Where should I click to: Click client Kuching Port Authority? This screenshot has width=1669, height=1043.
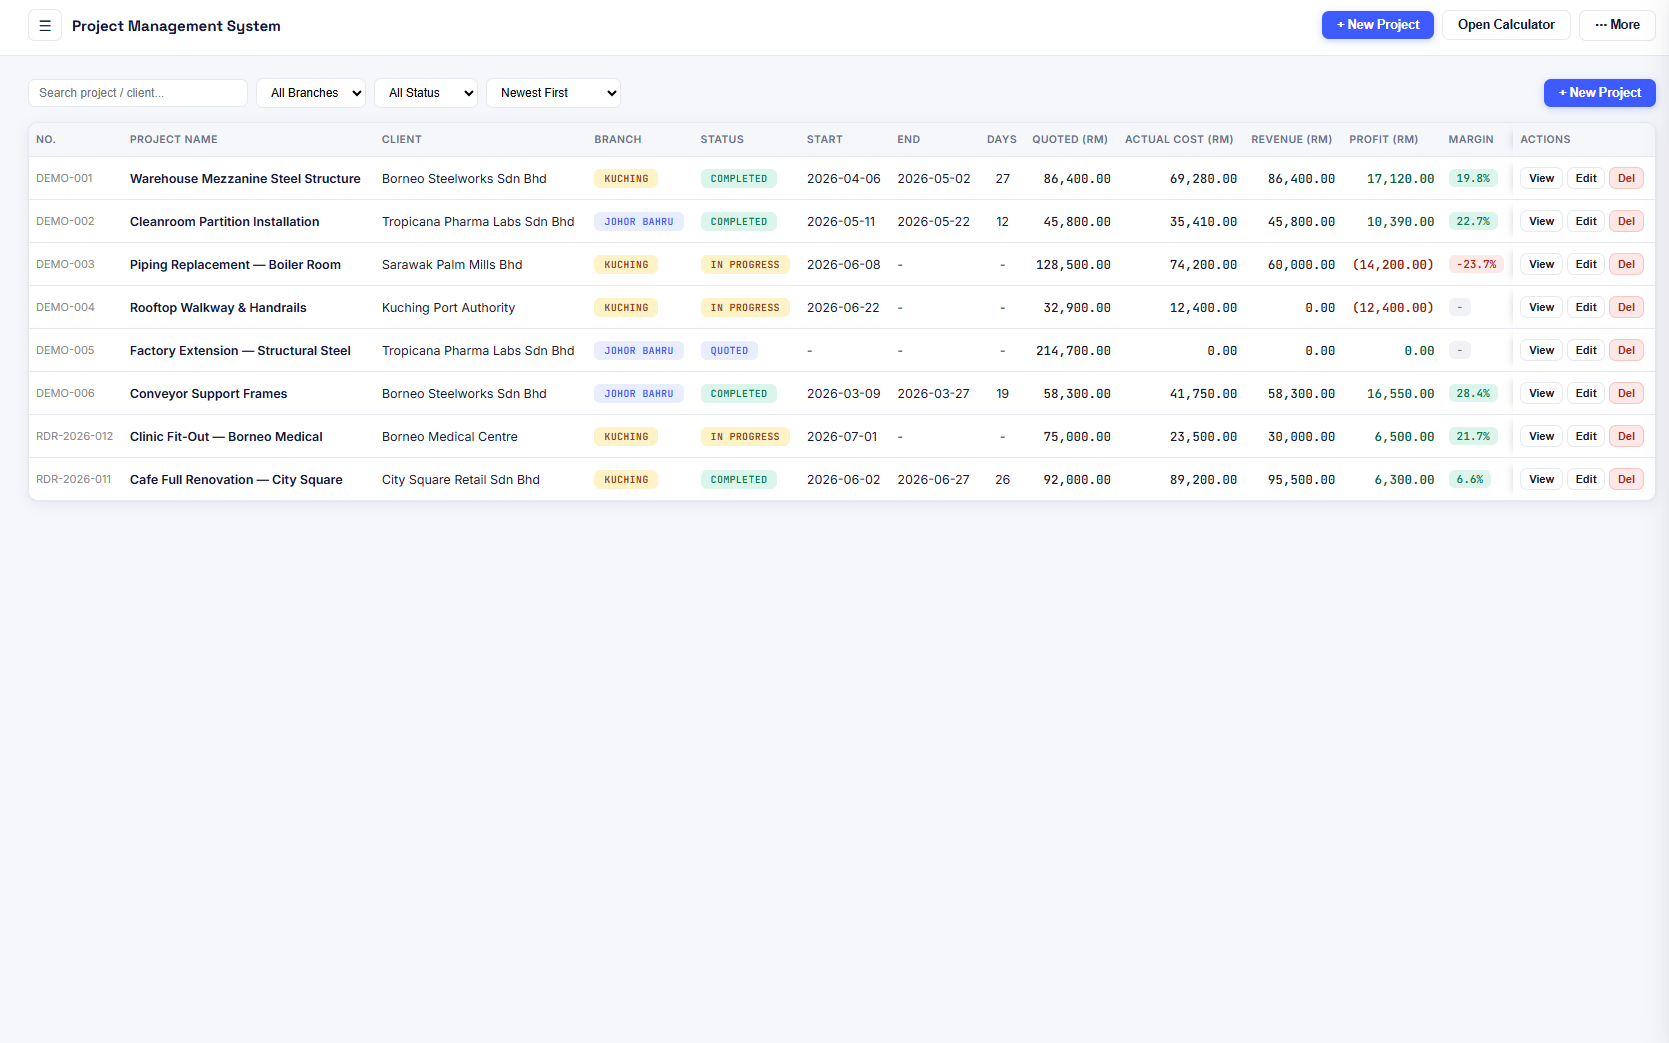pos(448,308)
